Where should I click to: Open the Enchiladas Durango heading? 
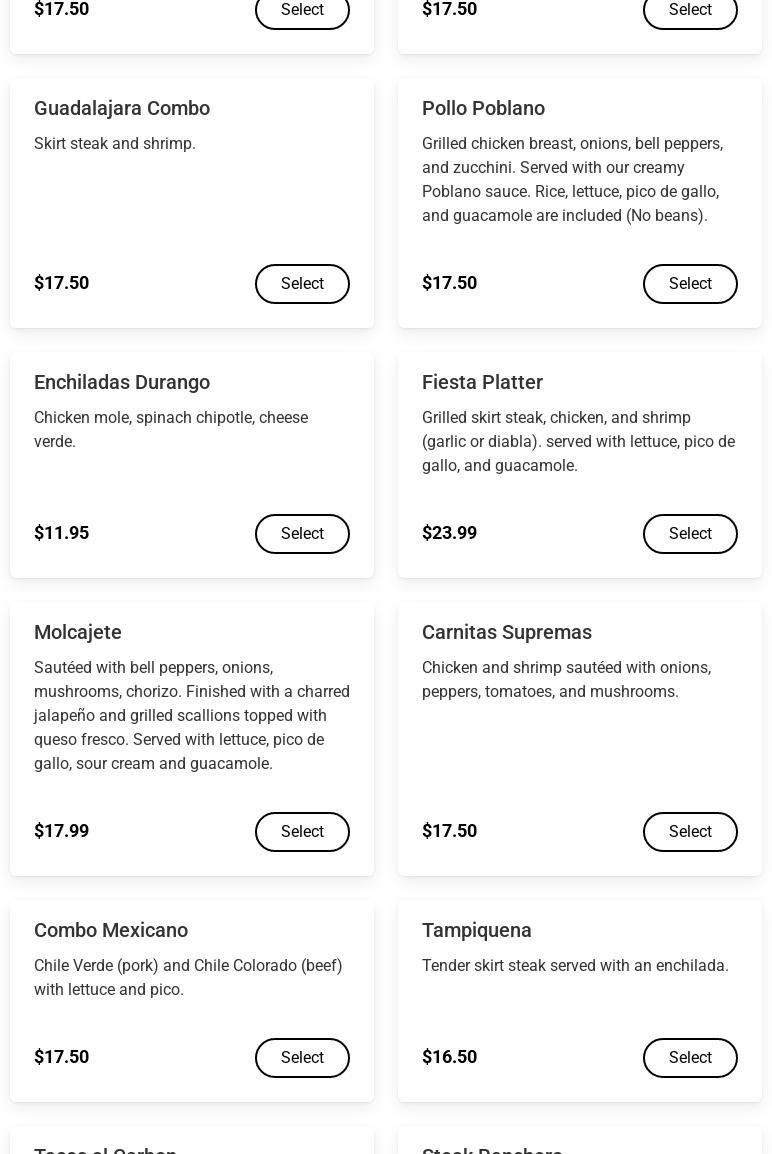(x=122, y=382)
